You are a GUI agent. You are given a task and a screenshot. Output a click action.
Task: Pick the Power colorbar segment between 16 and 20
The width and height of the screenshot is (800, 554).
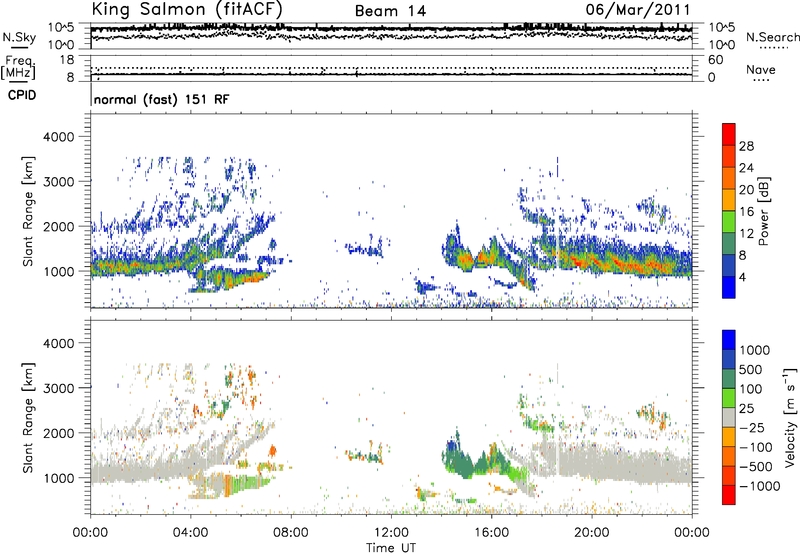pyautogui.click(x=729, y=200)
